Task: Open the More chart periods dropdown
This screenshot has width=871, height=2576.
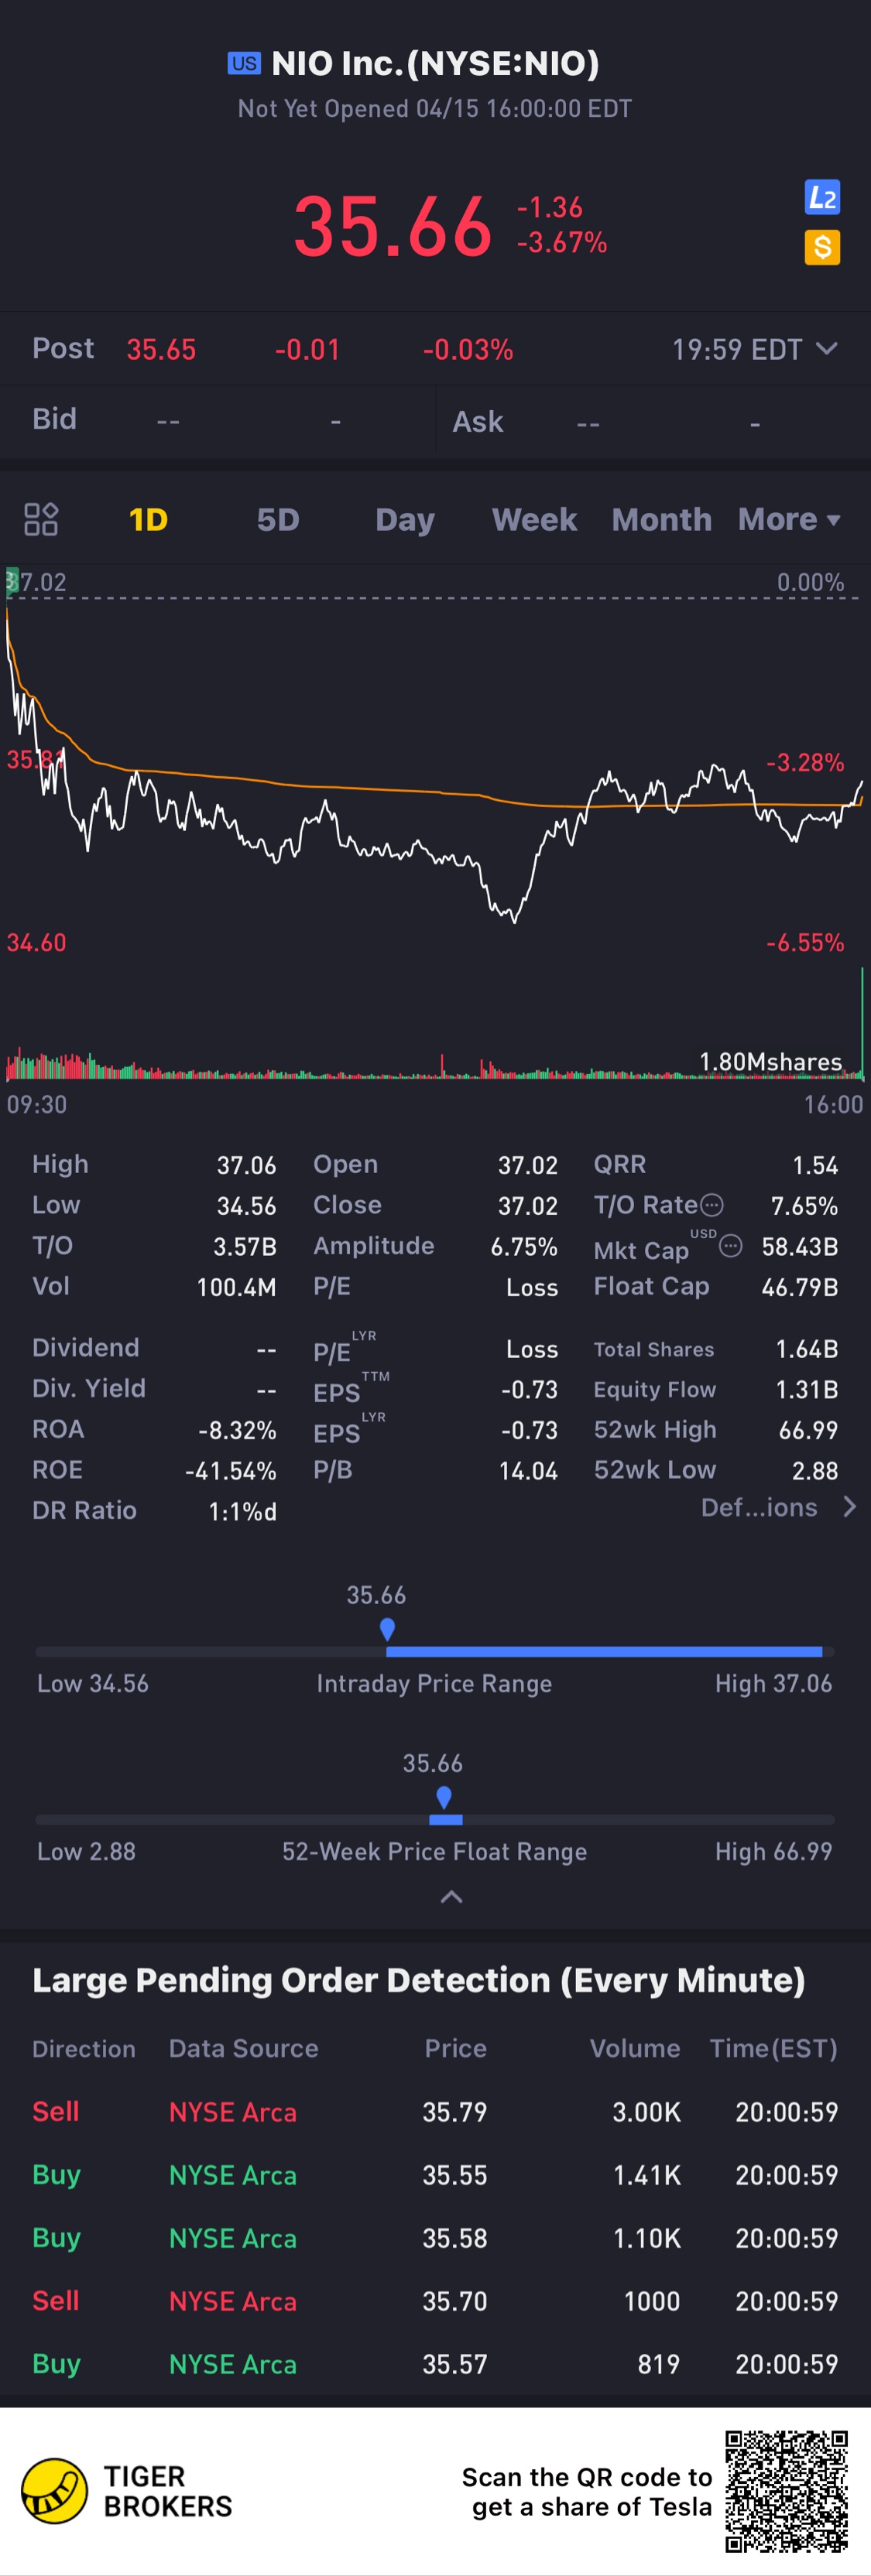Action: click(x=789, y=520)
